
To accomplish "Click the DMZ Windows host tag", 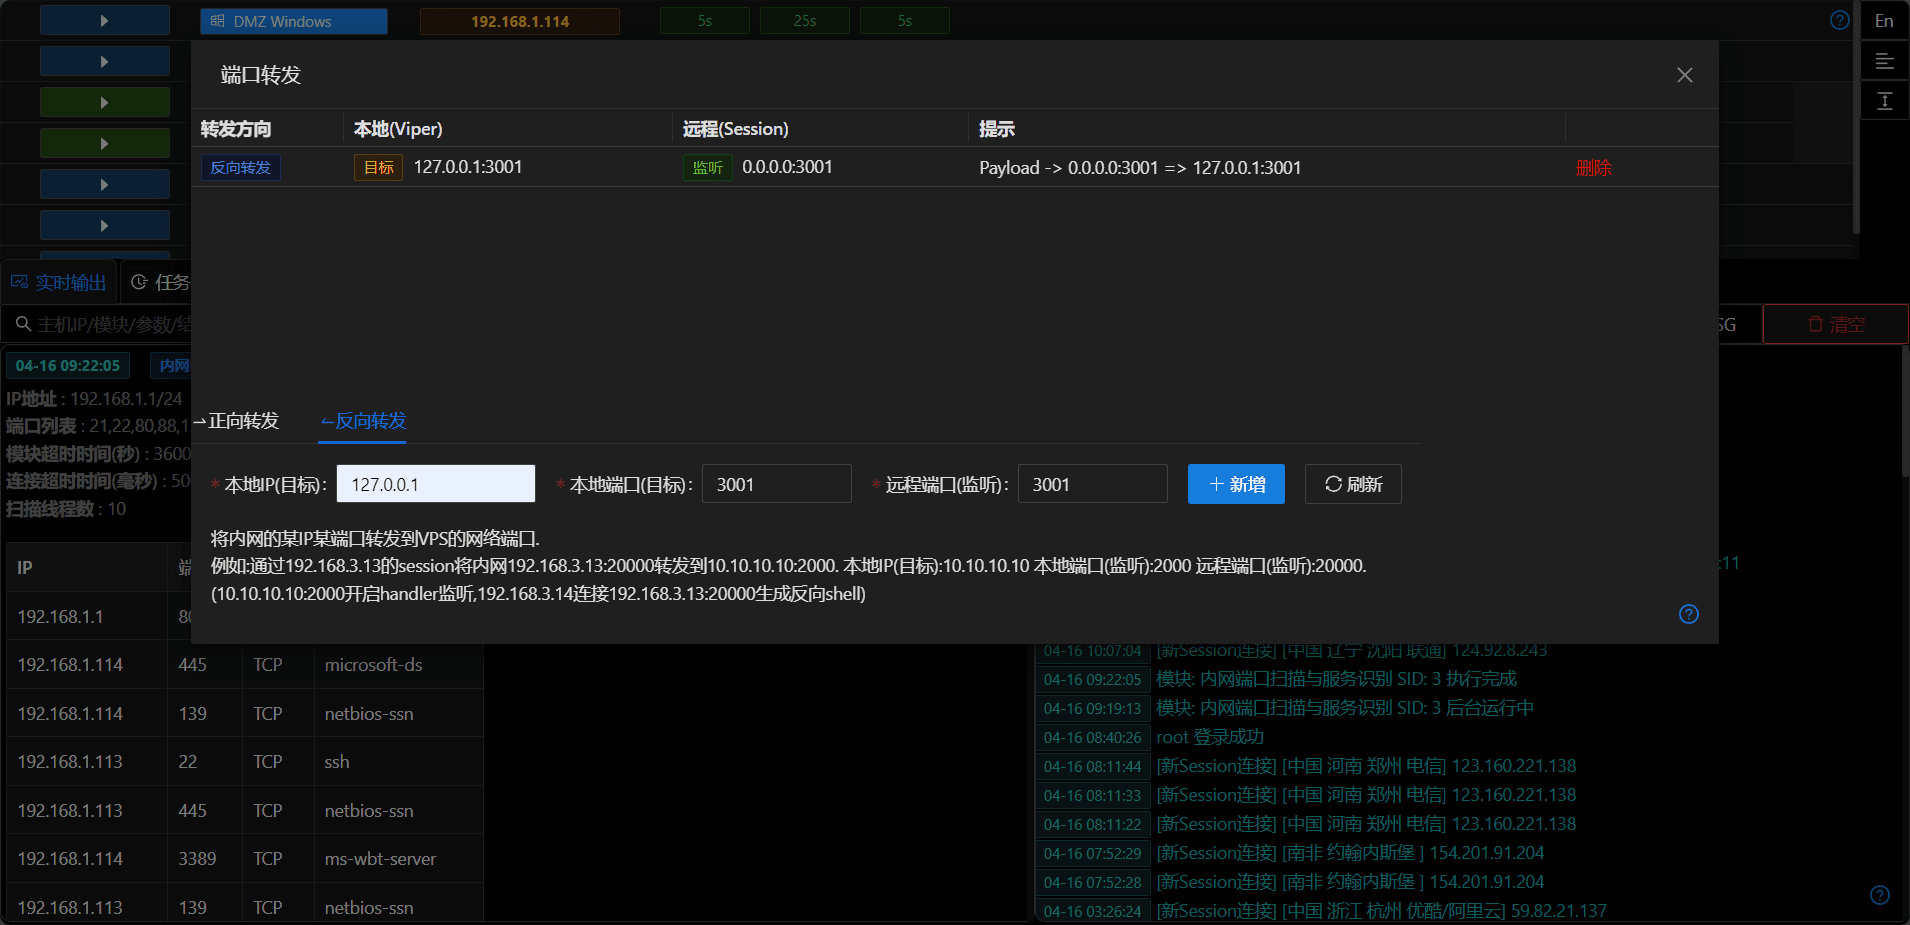I will coord(294,21).
